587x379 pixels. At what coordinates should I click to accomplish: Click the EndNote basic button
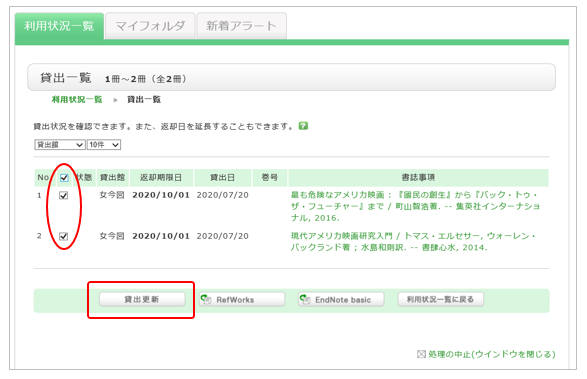[x=341, y=299]
